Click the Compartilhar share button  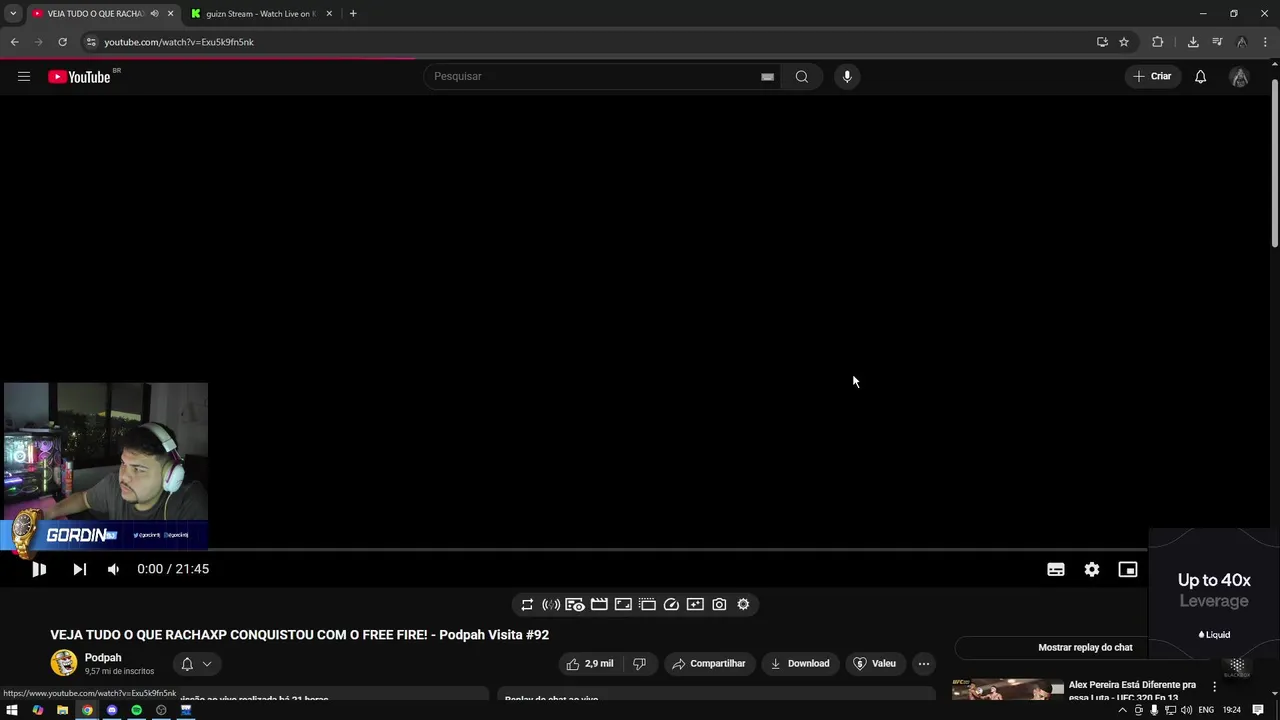tap(709, 663)
